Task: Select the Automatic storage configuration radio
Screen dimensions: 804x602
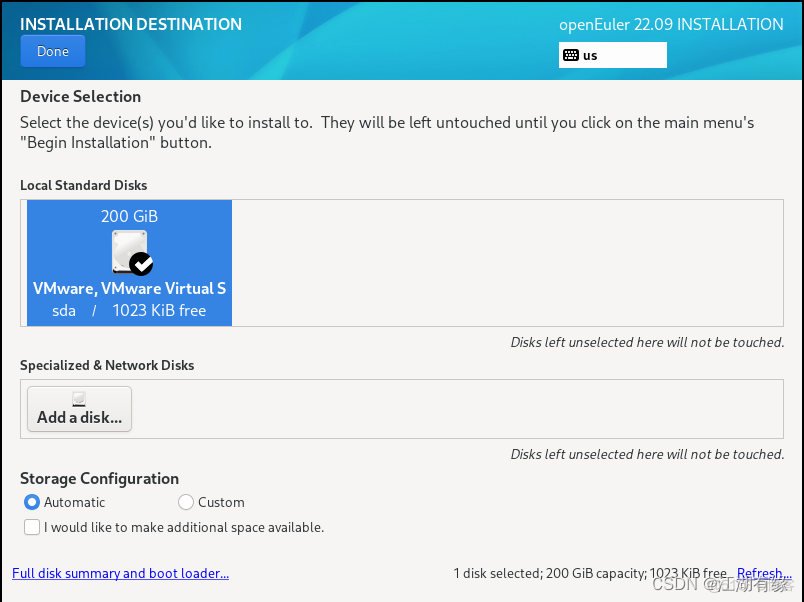Action: pos(32,502)
